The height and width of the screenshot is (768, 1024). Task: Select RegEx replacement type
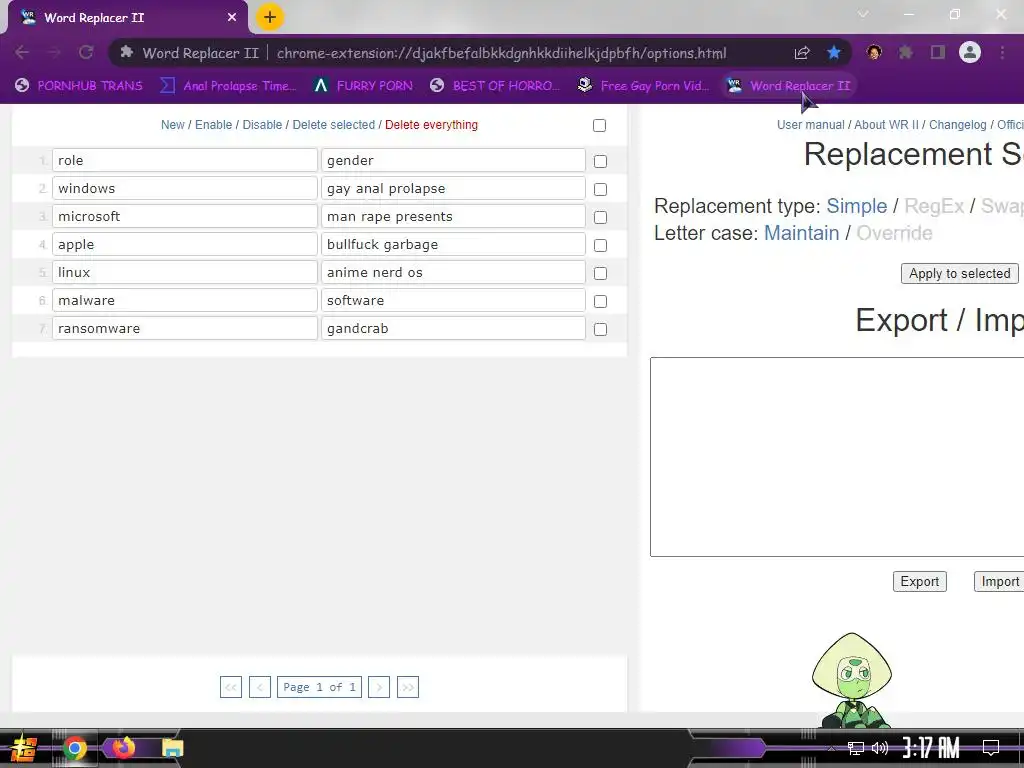point(934,206)
